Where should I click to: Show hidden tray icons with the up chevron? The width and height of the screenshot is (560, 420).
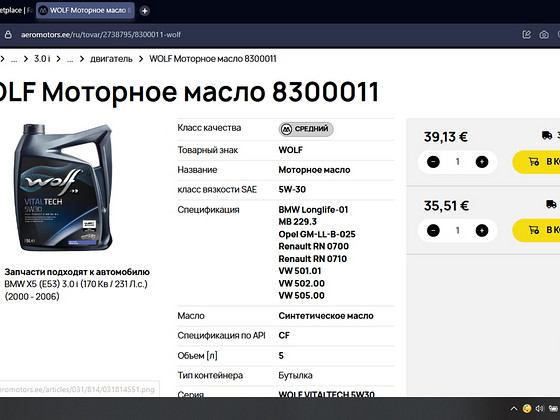(514, 409)
